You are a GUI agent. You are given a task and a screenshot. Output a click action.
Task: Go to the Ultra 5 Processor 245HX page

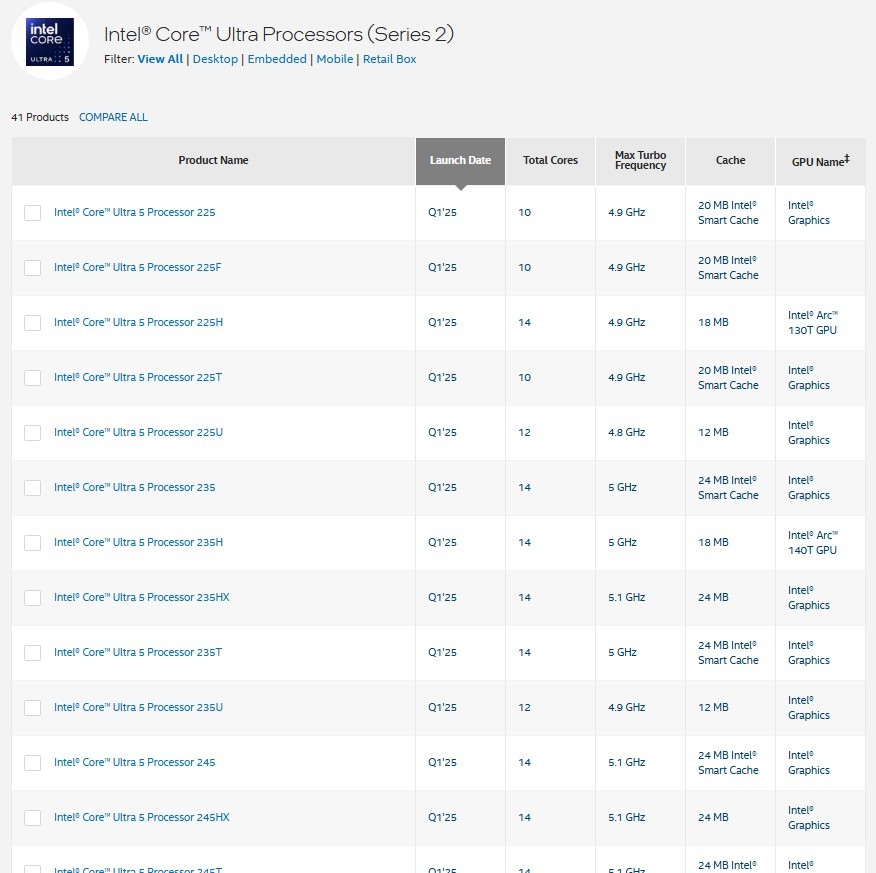(x=141, y=818)
